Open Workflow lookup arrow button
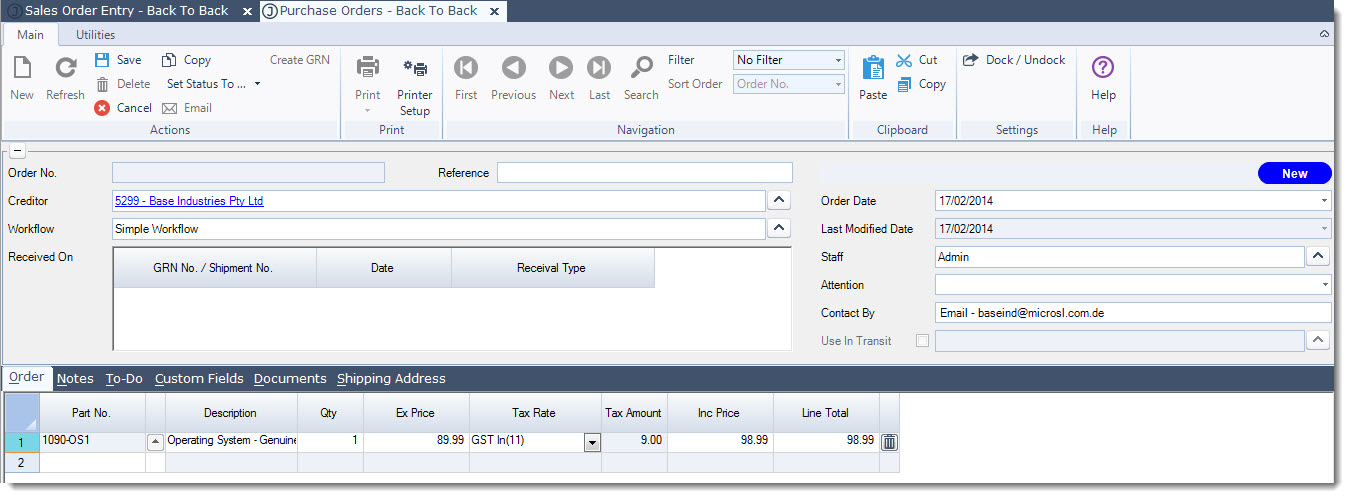This screenshot has height=498, width=1349. [x=780, y=229]
